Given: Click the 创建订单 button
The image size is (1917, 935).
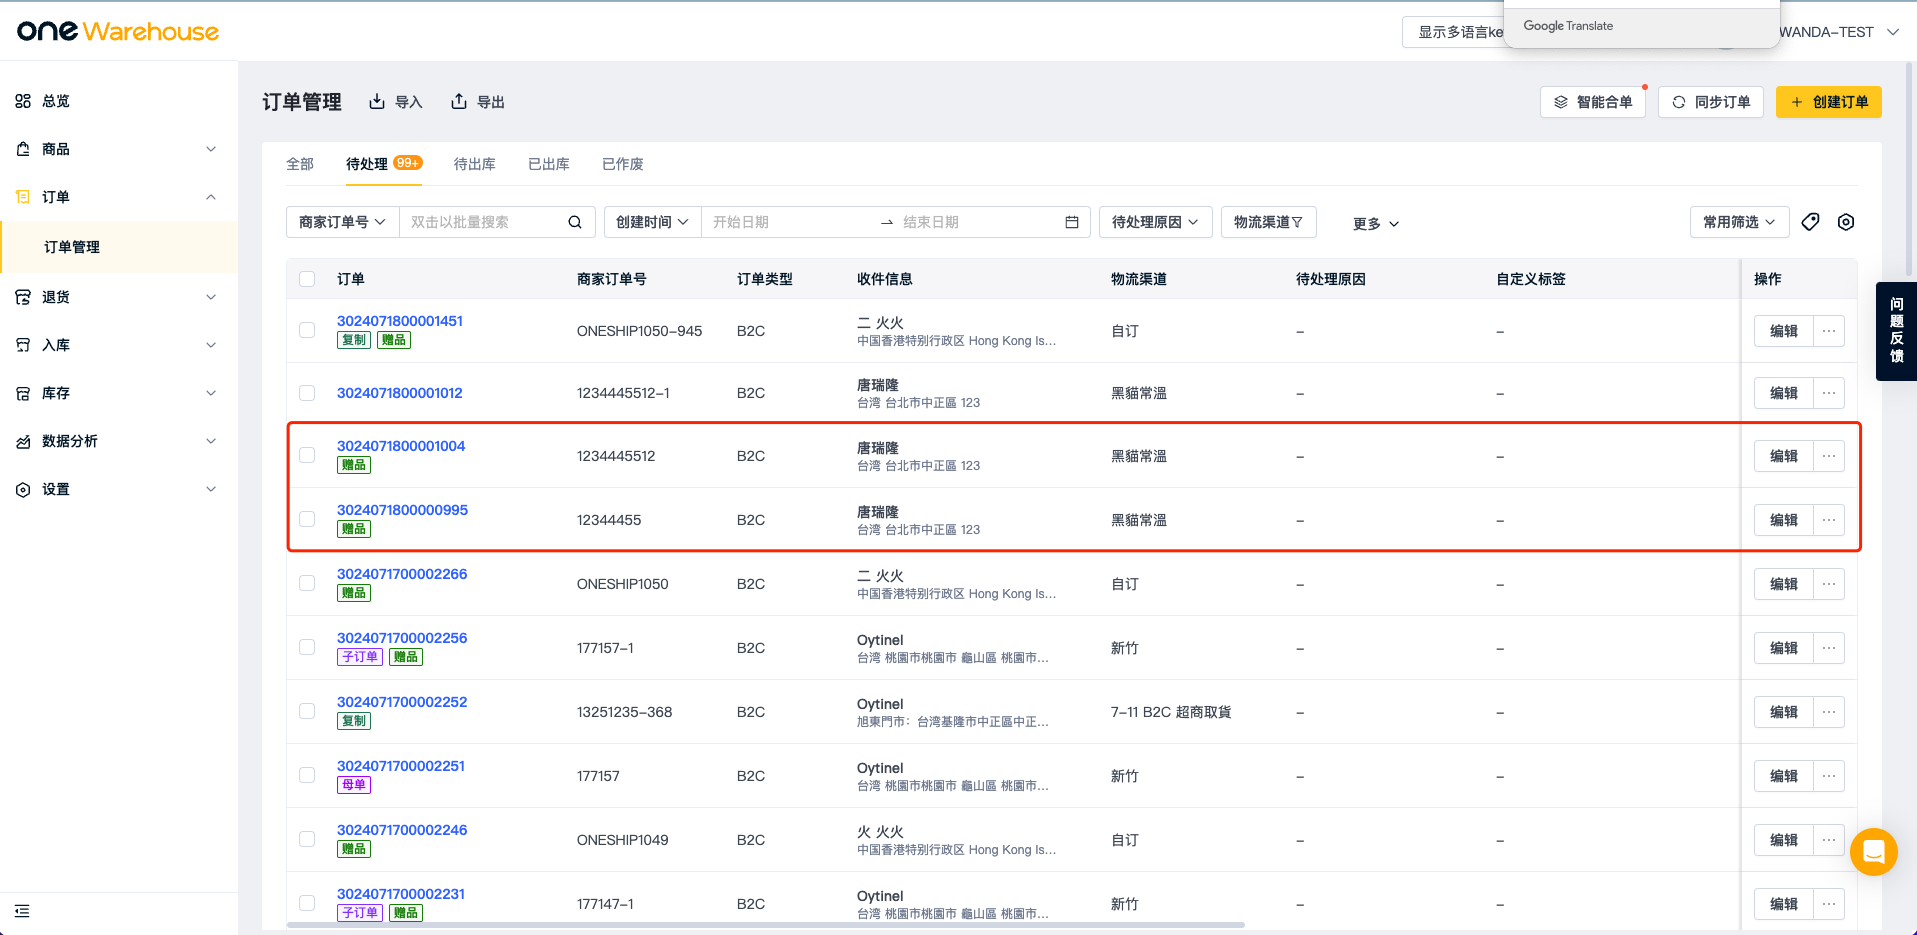Looking at the screenshot, I should (x=1828, y=102).
